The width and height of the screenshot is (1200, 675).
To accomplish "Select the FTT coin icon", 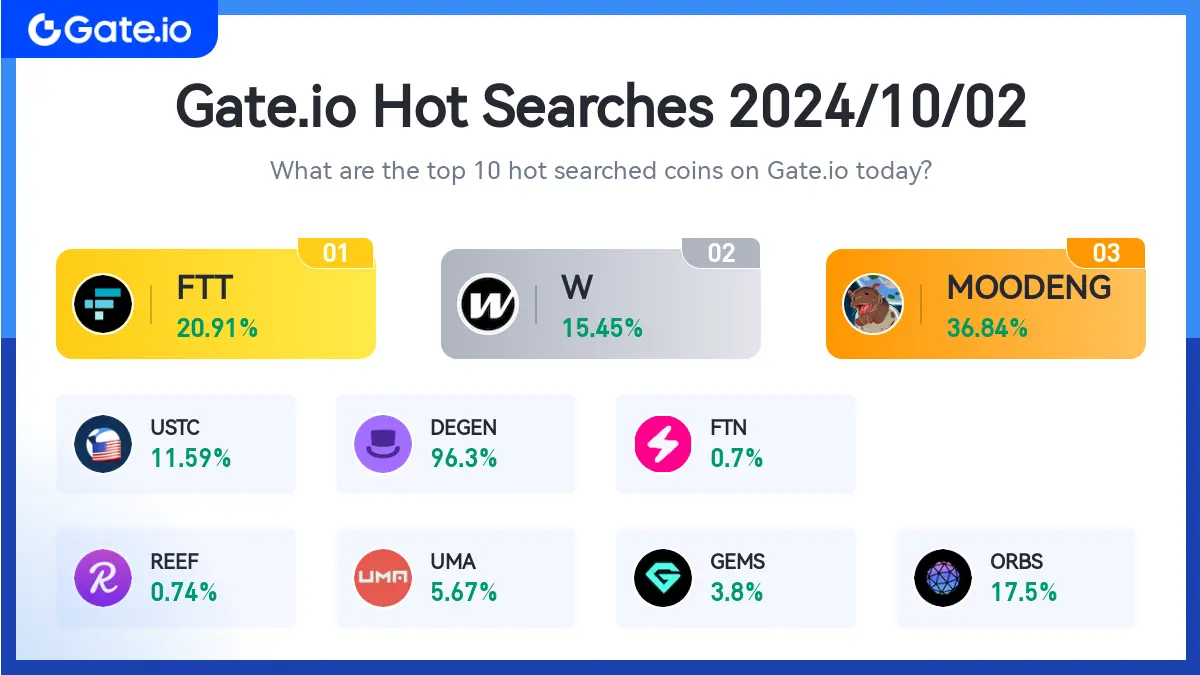I will pyautogui.click(x=103, y=304).
